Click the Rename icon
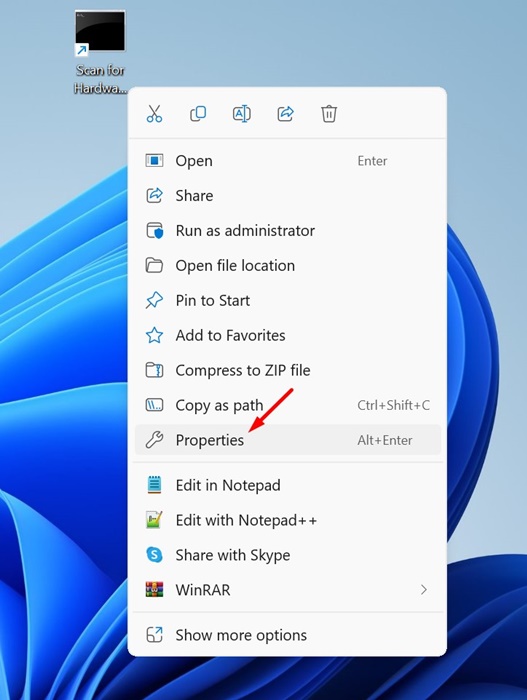 [242, 114]
